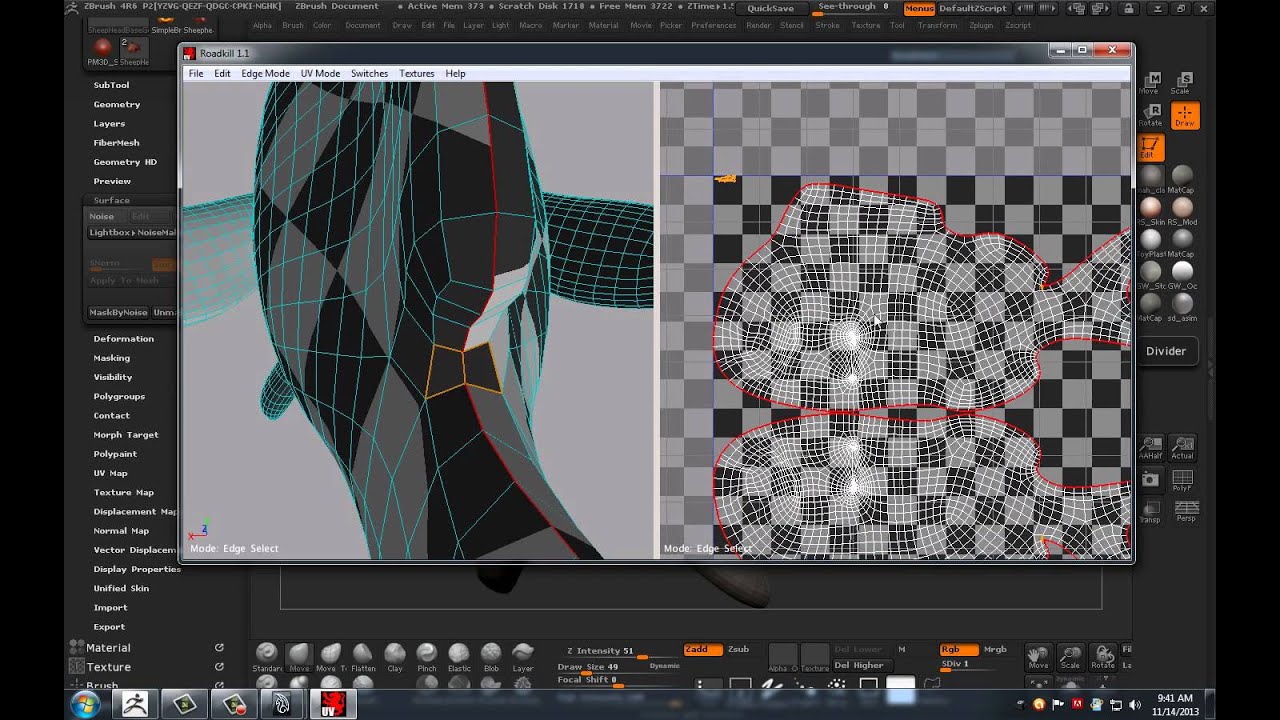Toggle Transp transparency mode
The image size is (1280, 720).
point(1150,512)
